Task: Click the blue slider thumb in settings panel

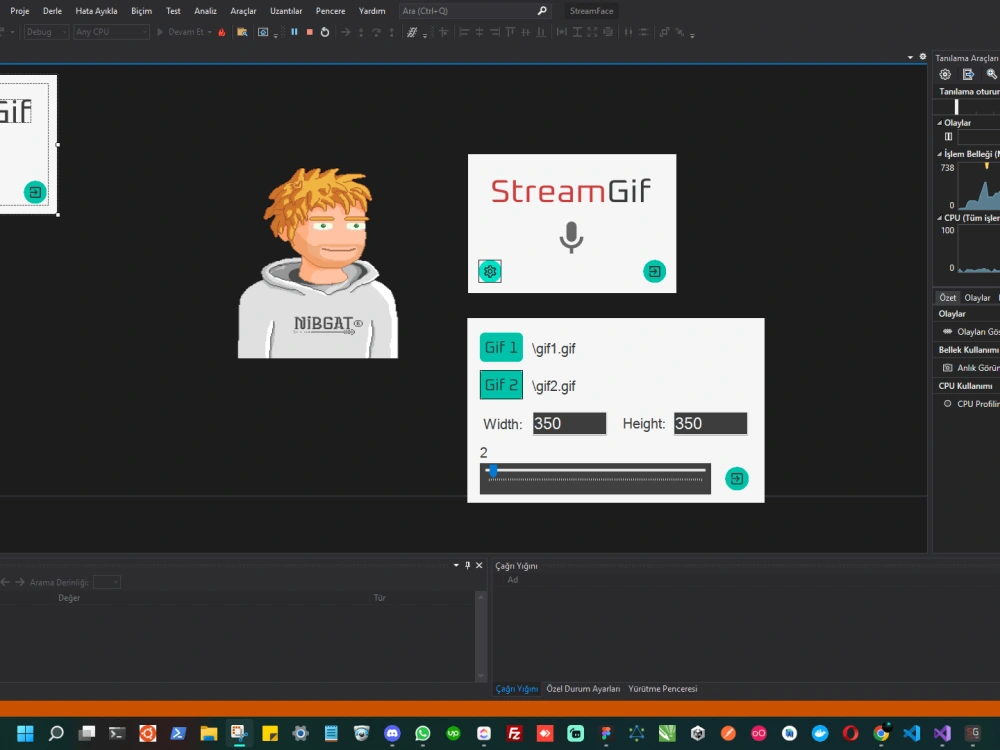Action: tap(493, 471)
